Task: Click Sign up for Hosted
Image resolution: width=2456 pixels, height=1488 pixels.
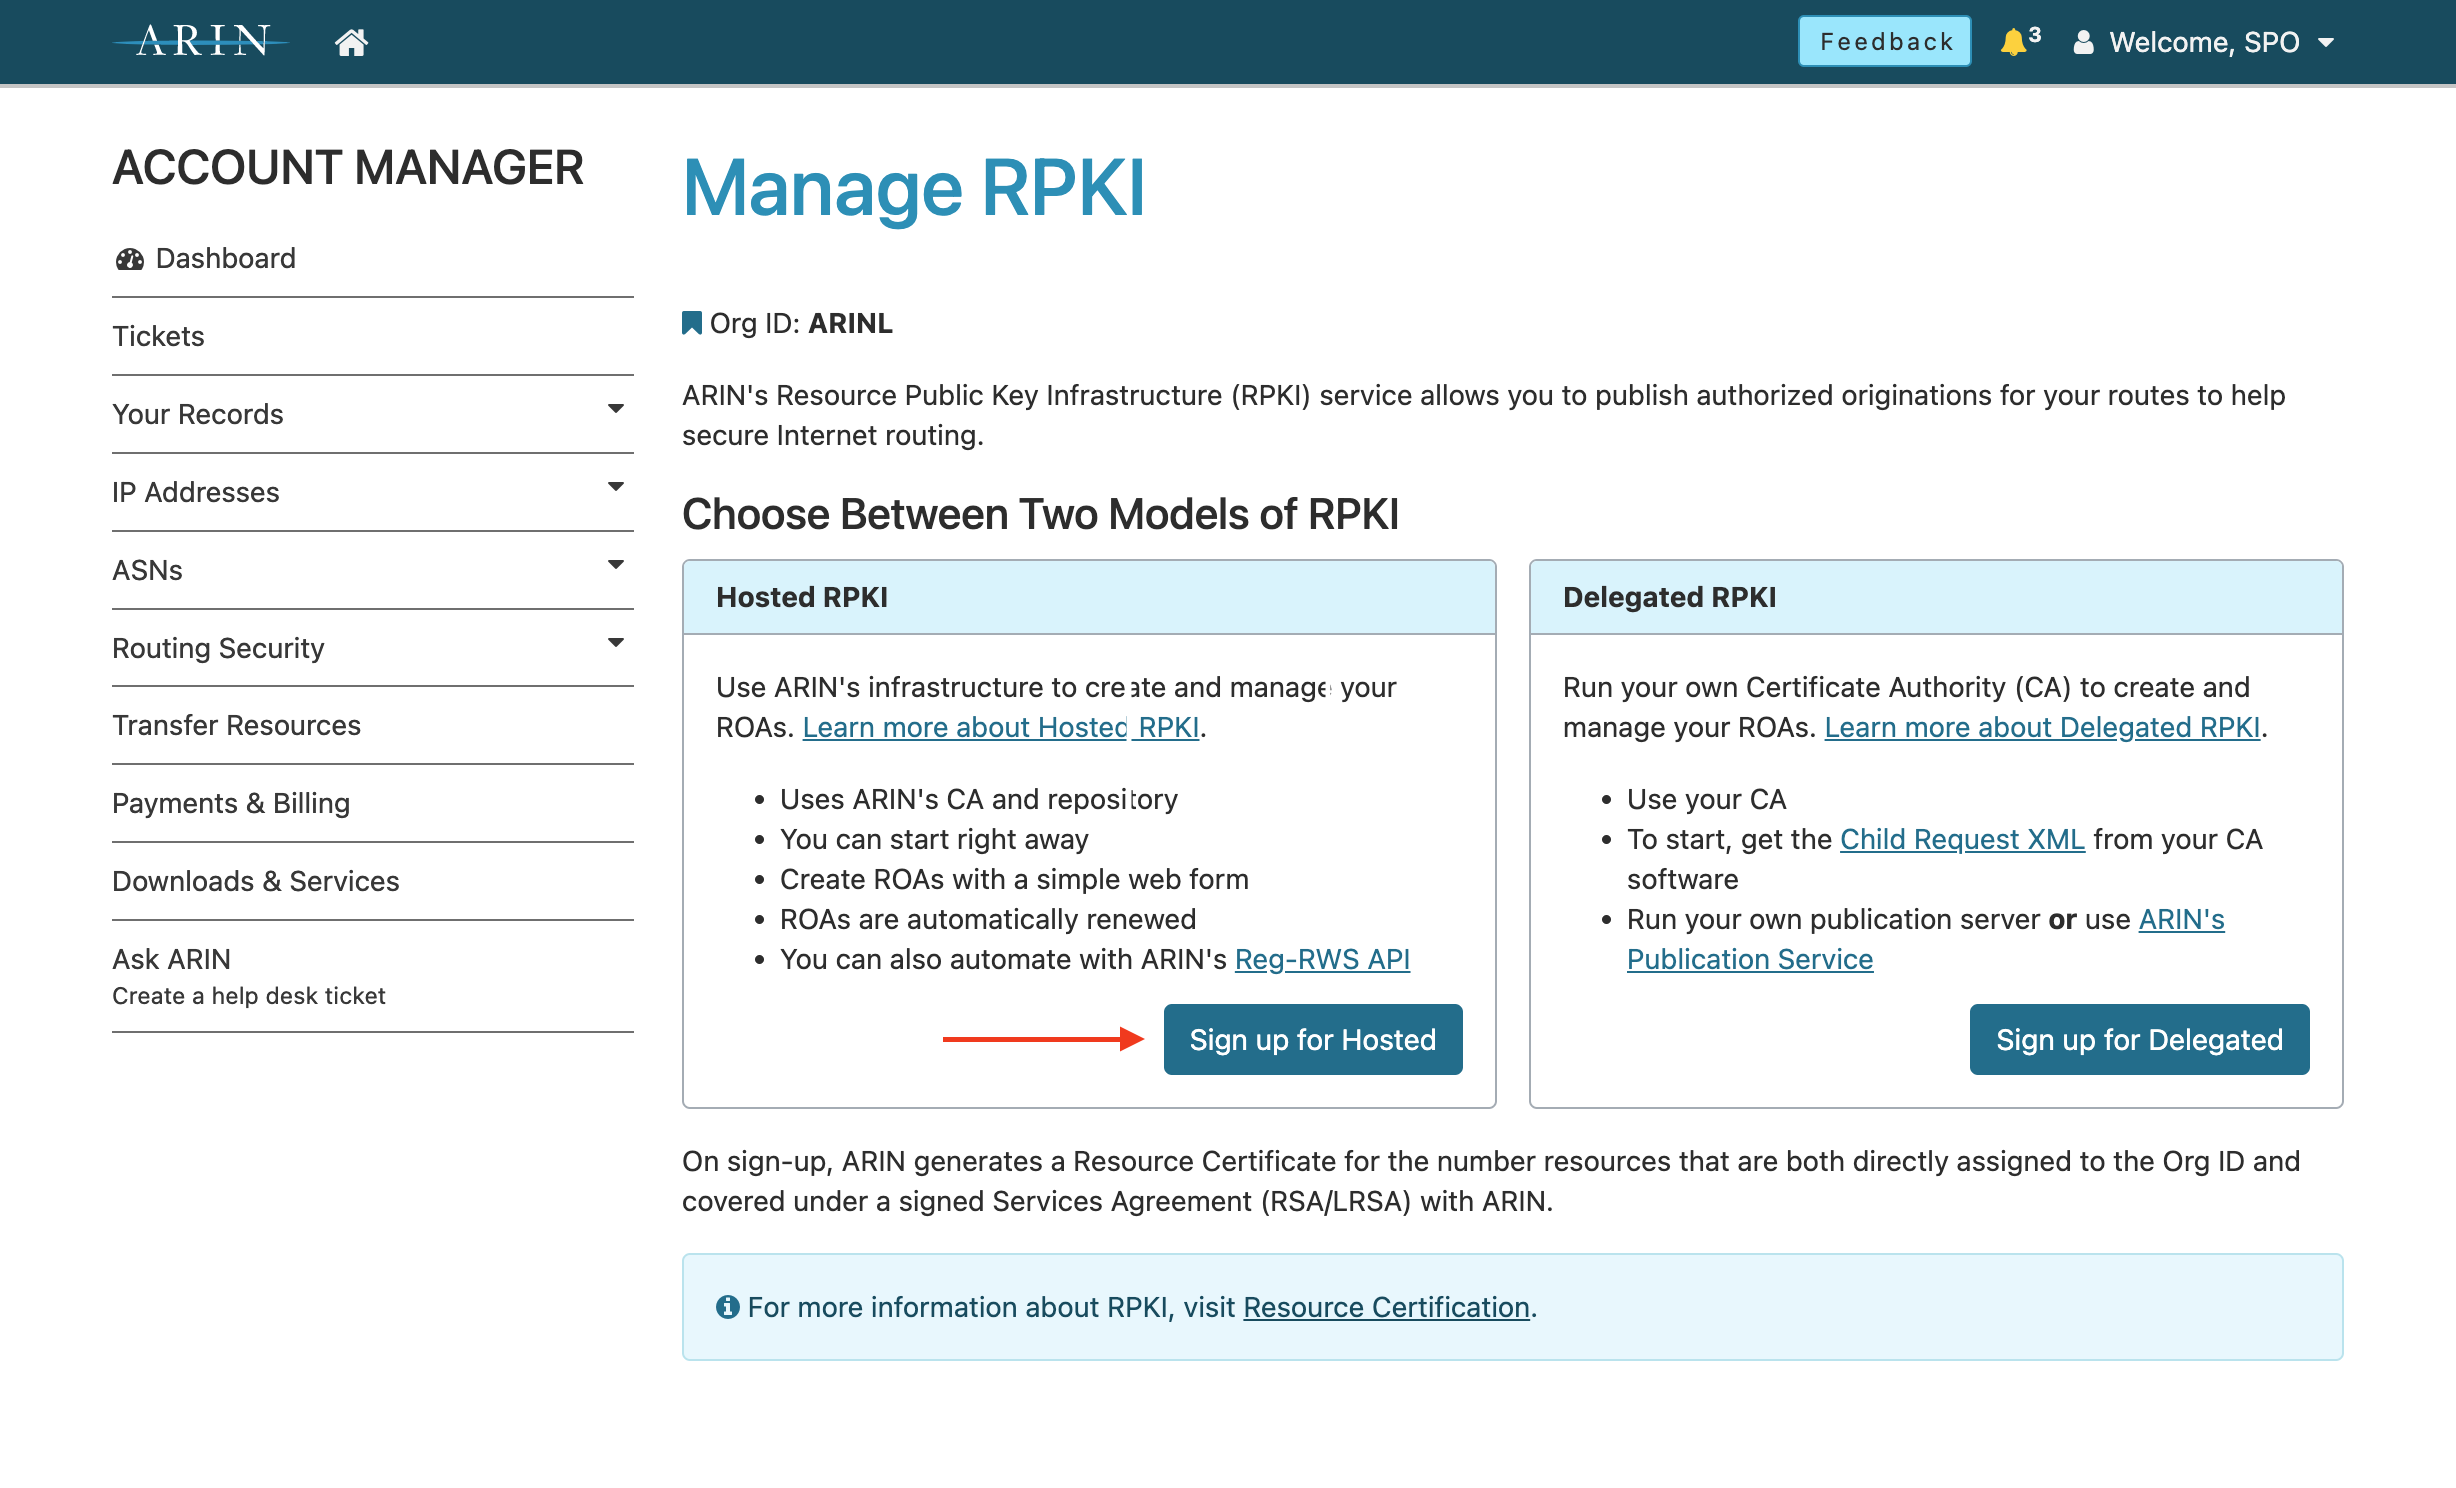Action: 1313,1040
